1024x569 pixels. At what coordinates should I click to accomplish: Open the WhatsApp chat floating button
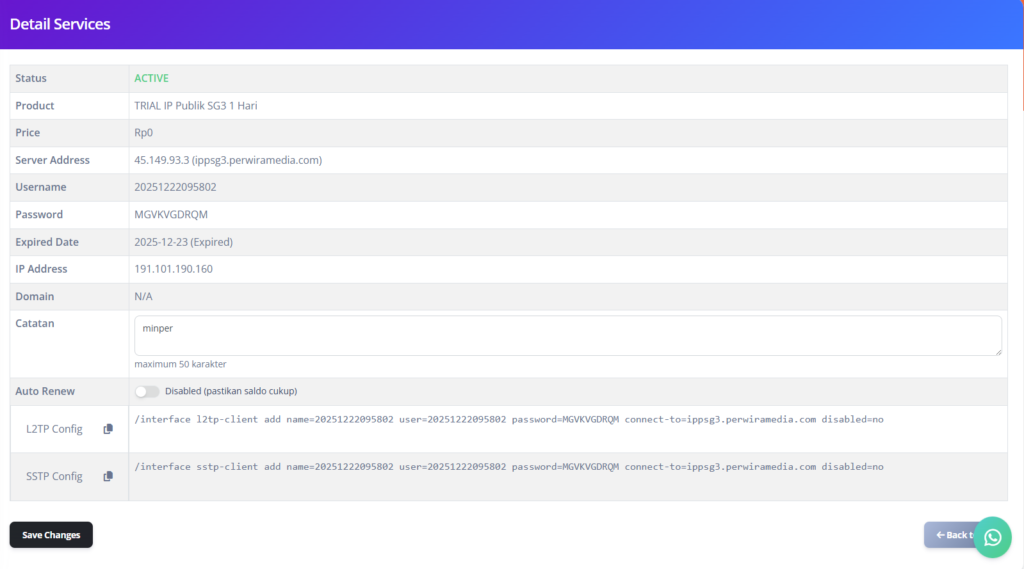coord(991,537)
